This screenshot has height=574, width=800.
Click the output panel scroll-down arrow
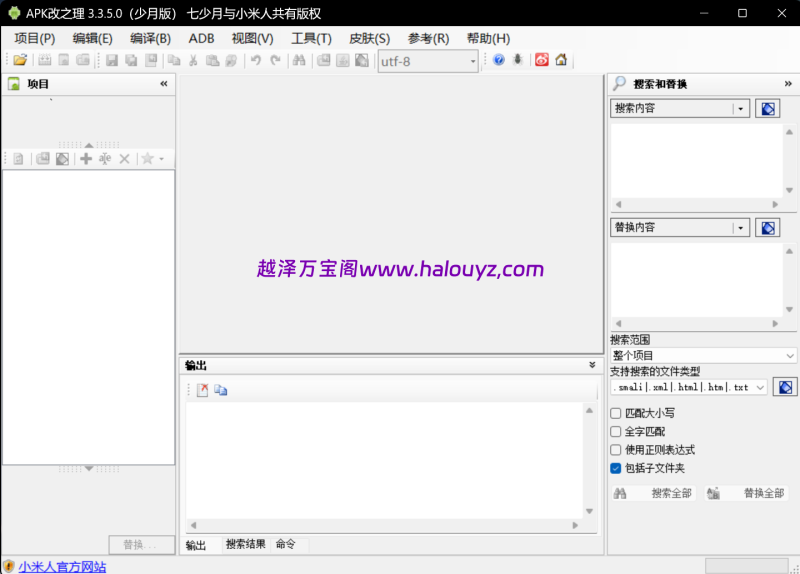589,511
